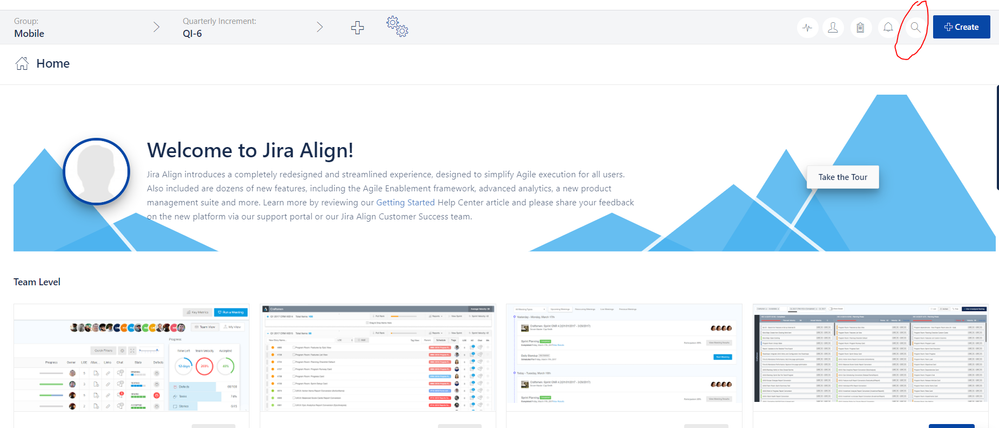Click the chevron after Mobile
The image size is (999, 428).
pos(157,27)
